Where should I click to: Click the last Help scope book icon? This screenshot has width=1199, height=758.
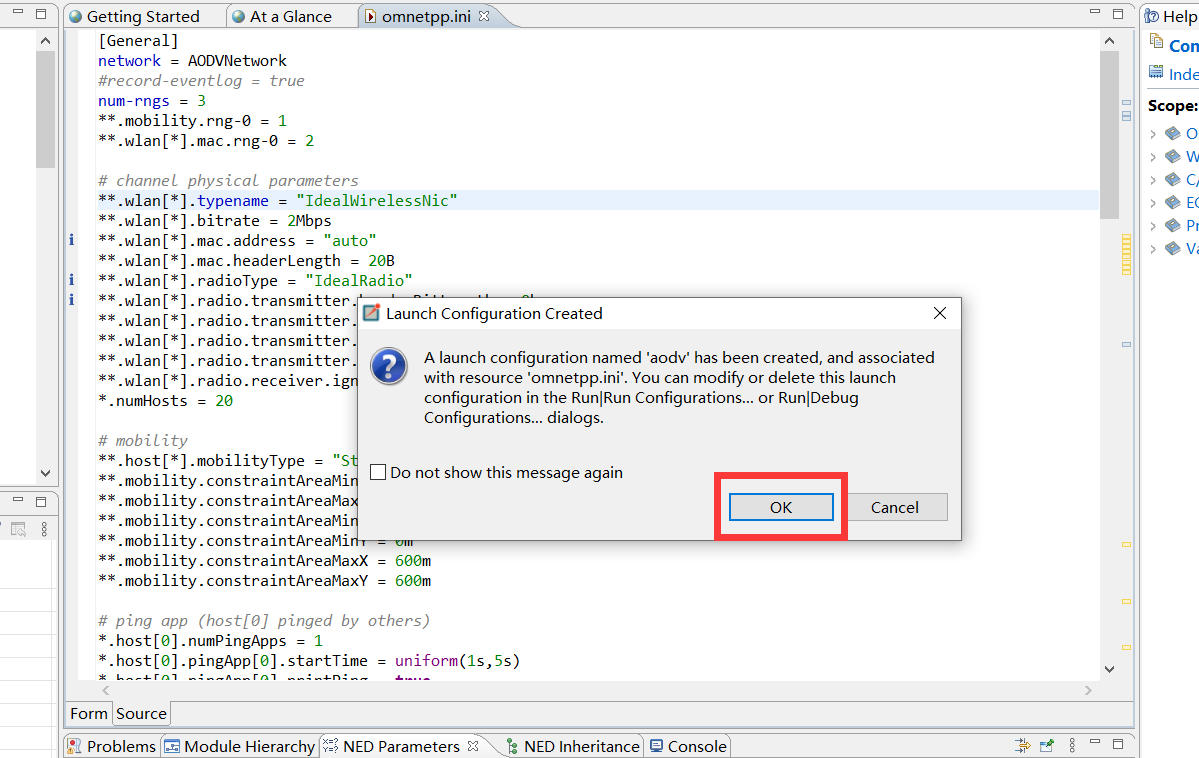[1173, 248]
